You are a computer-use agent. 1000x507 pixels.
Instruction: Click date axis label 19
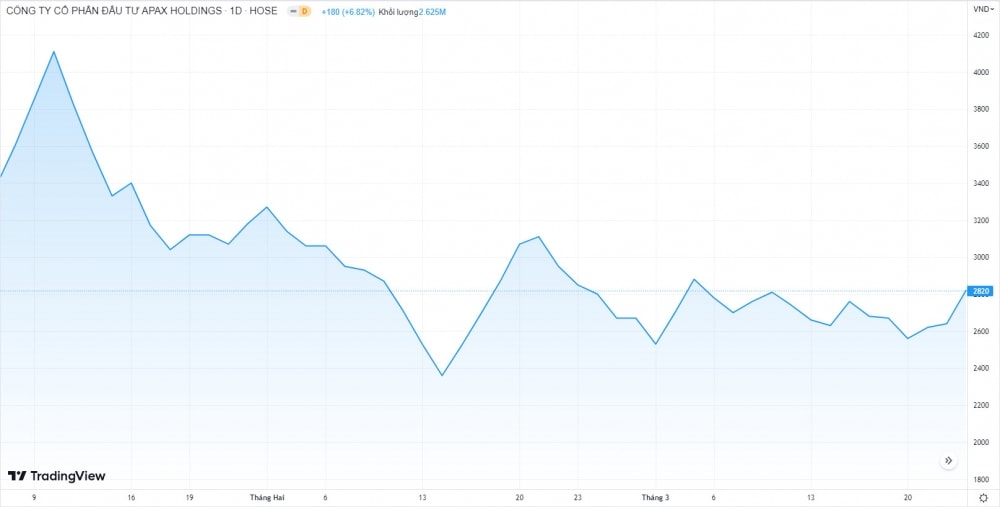189,497
